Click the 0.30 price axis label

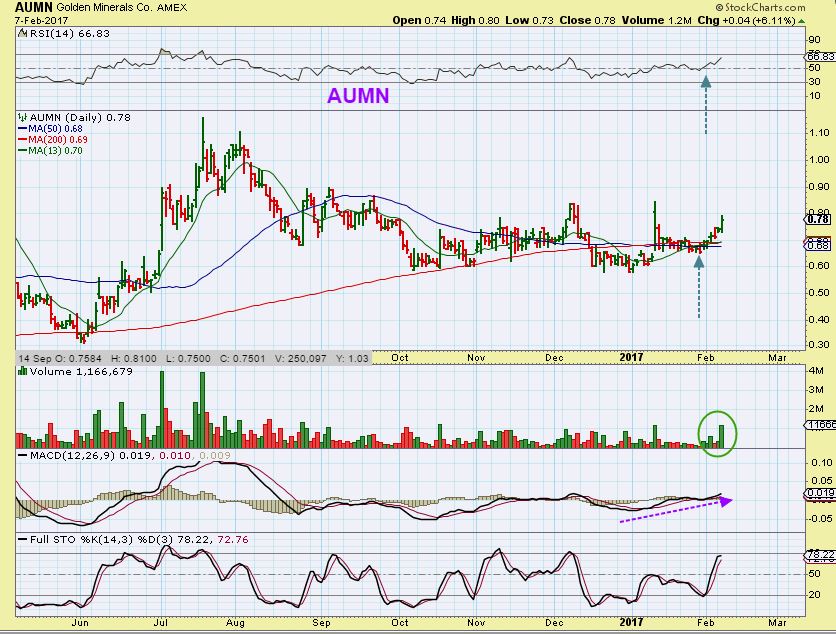[x=818, y=344]
